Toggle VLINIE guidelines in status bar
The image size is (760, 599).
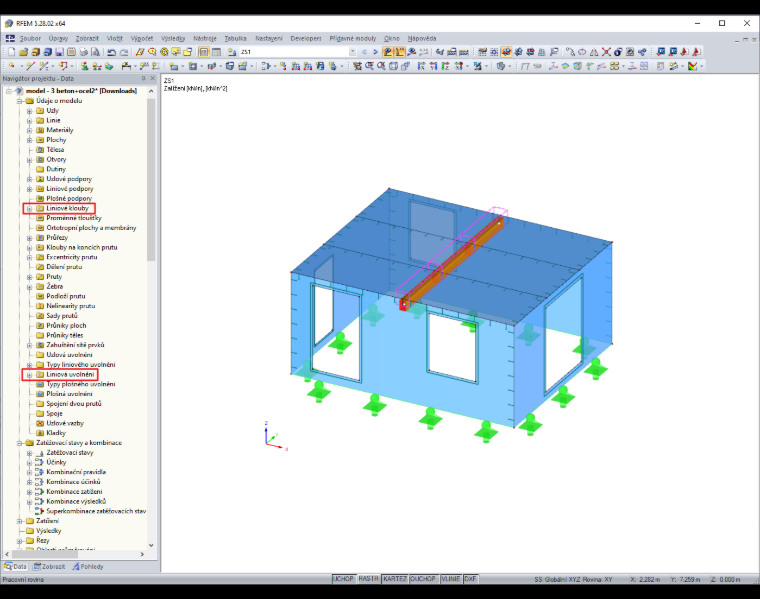click(x=450, y=579)
